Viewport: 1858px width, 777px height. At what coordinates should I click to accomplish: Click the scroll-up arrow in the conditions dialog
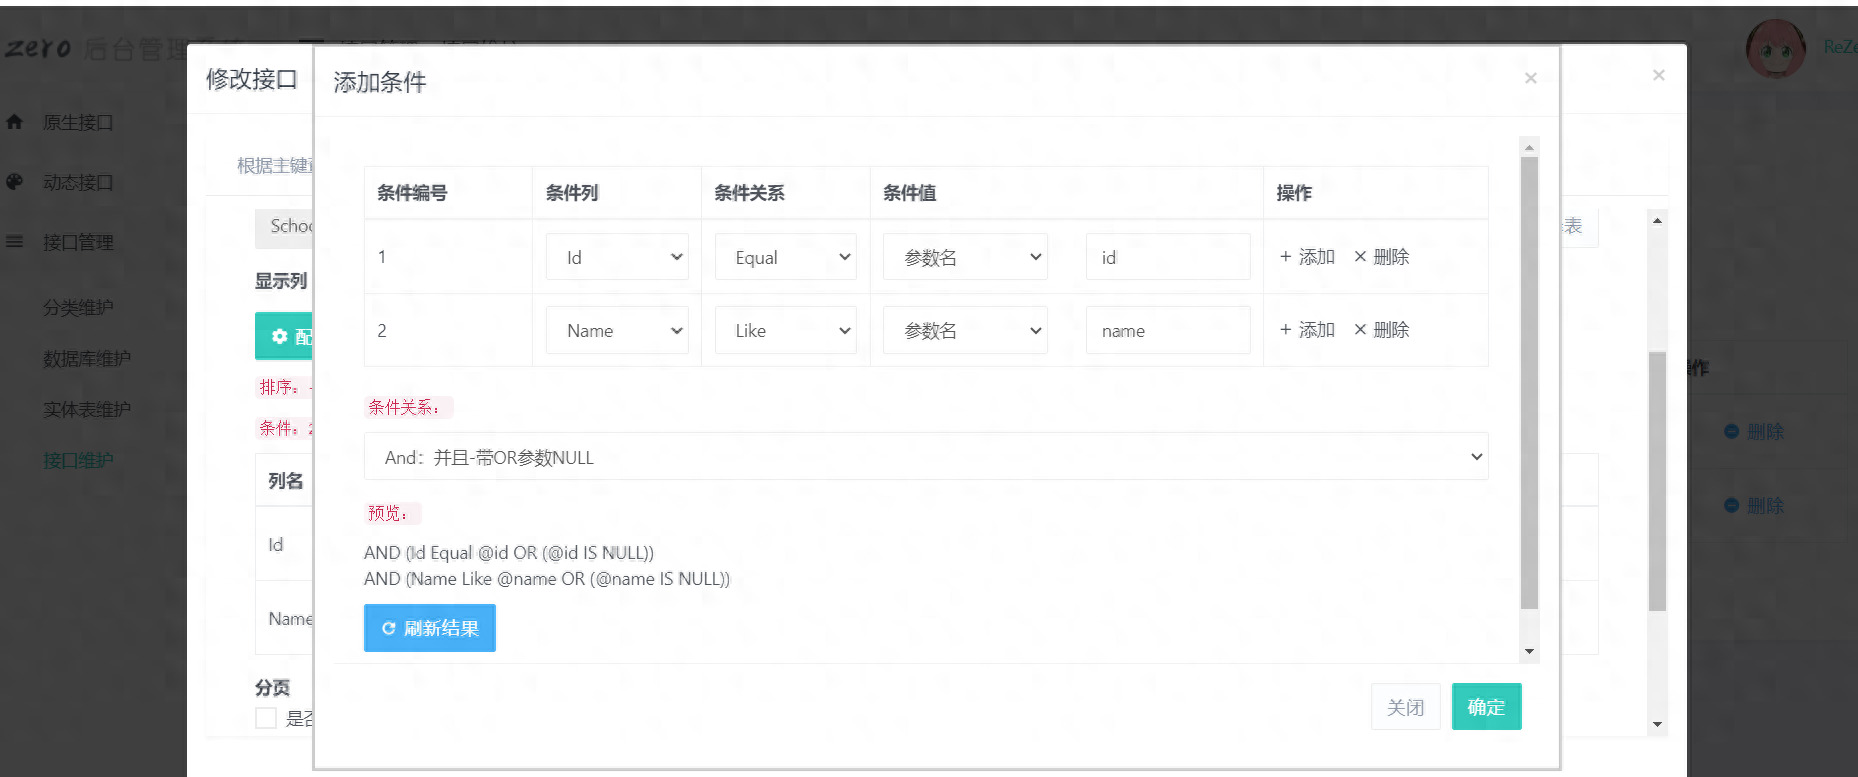[1529, 147]
